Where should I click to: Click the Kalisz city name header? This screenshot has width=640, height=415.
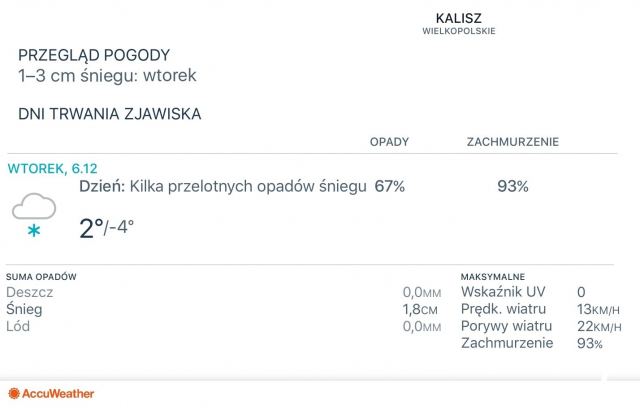[x=459, y=18]
